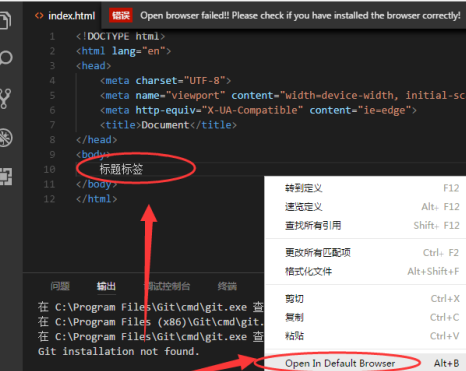Select the index.html editor tab

coord(65,16)
